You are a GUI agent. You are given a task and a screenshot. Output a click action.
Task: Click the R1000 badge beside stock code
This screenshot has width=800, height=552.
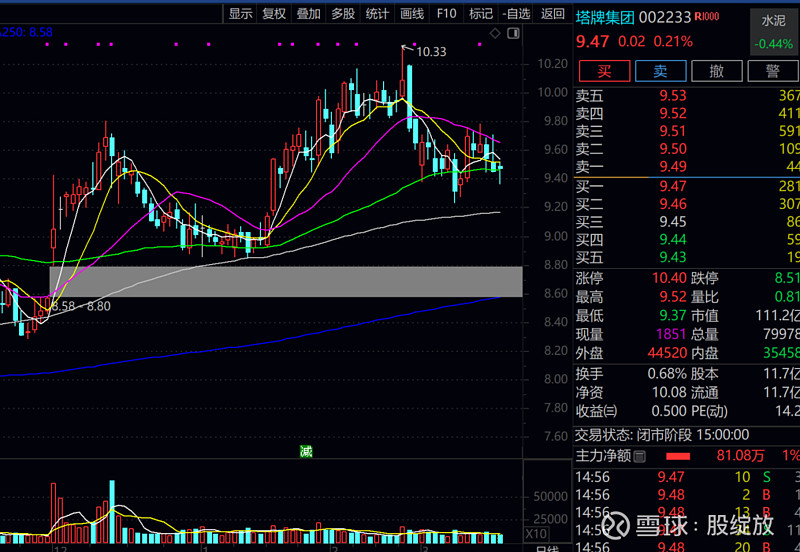point(707,17)
